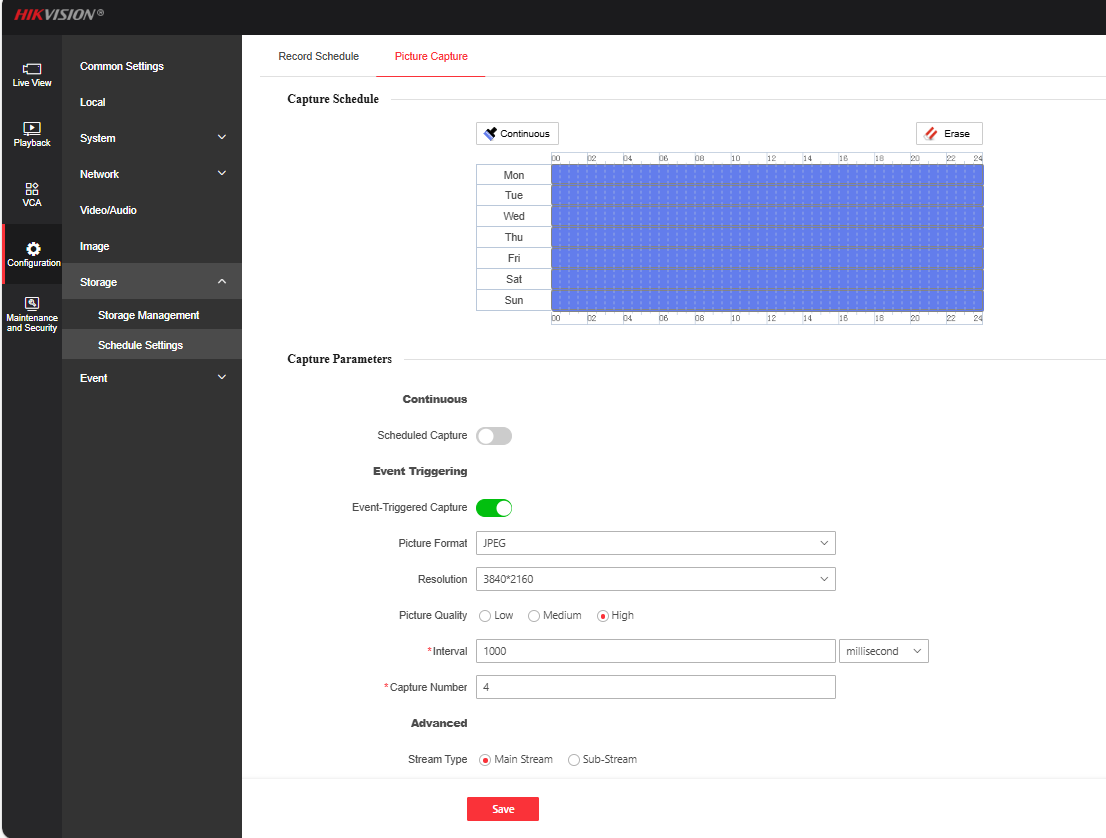Open Storage Management in the sidebar
Image resolution: width=1106 pixels, height=838 pixels.
[x=148, y=315]
